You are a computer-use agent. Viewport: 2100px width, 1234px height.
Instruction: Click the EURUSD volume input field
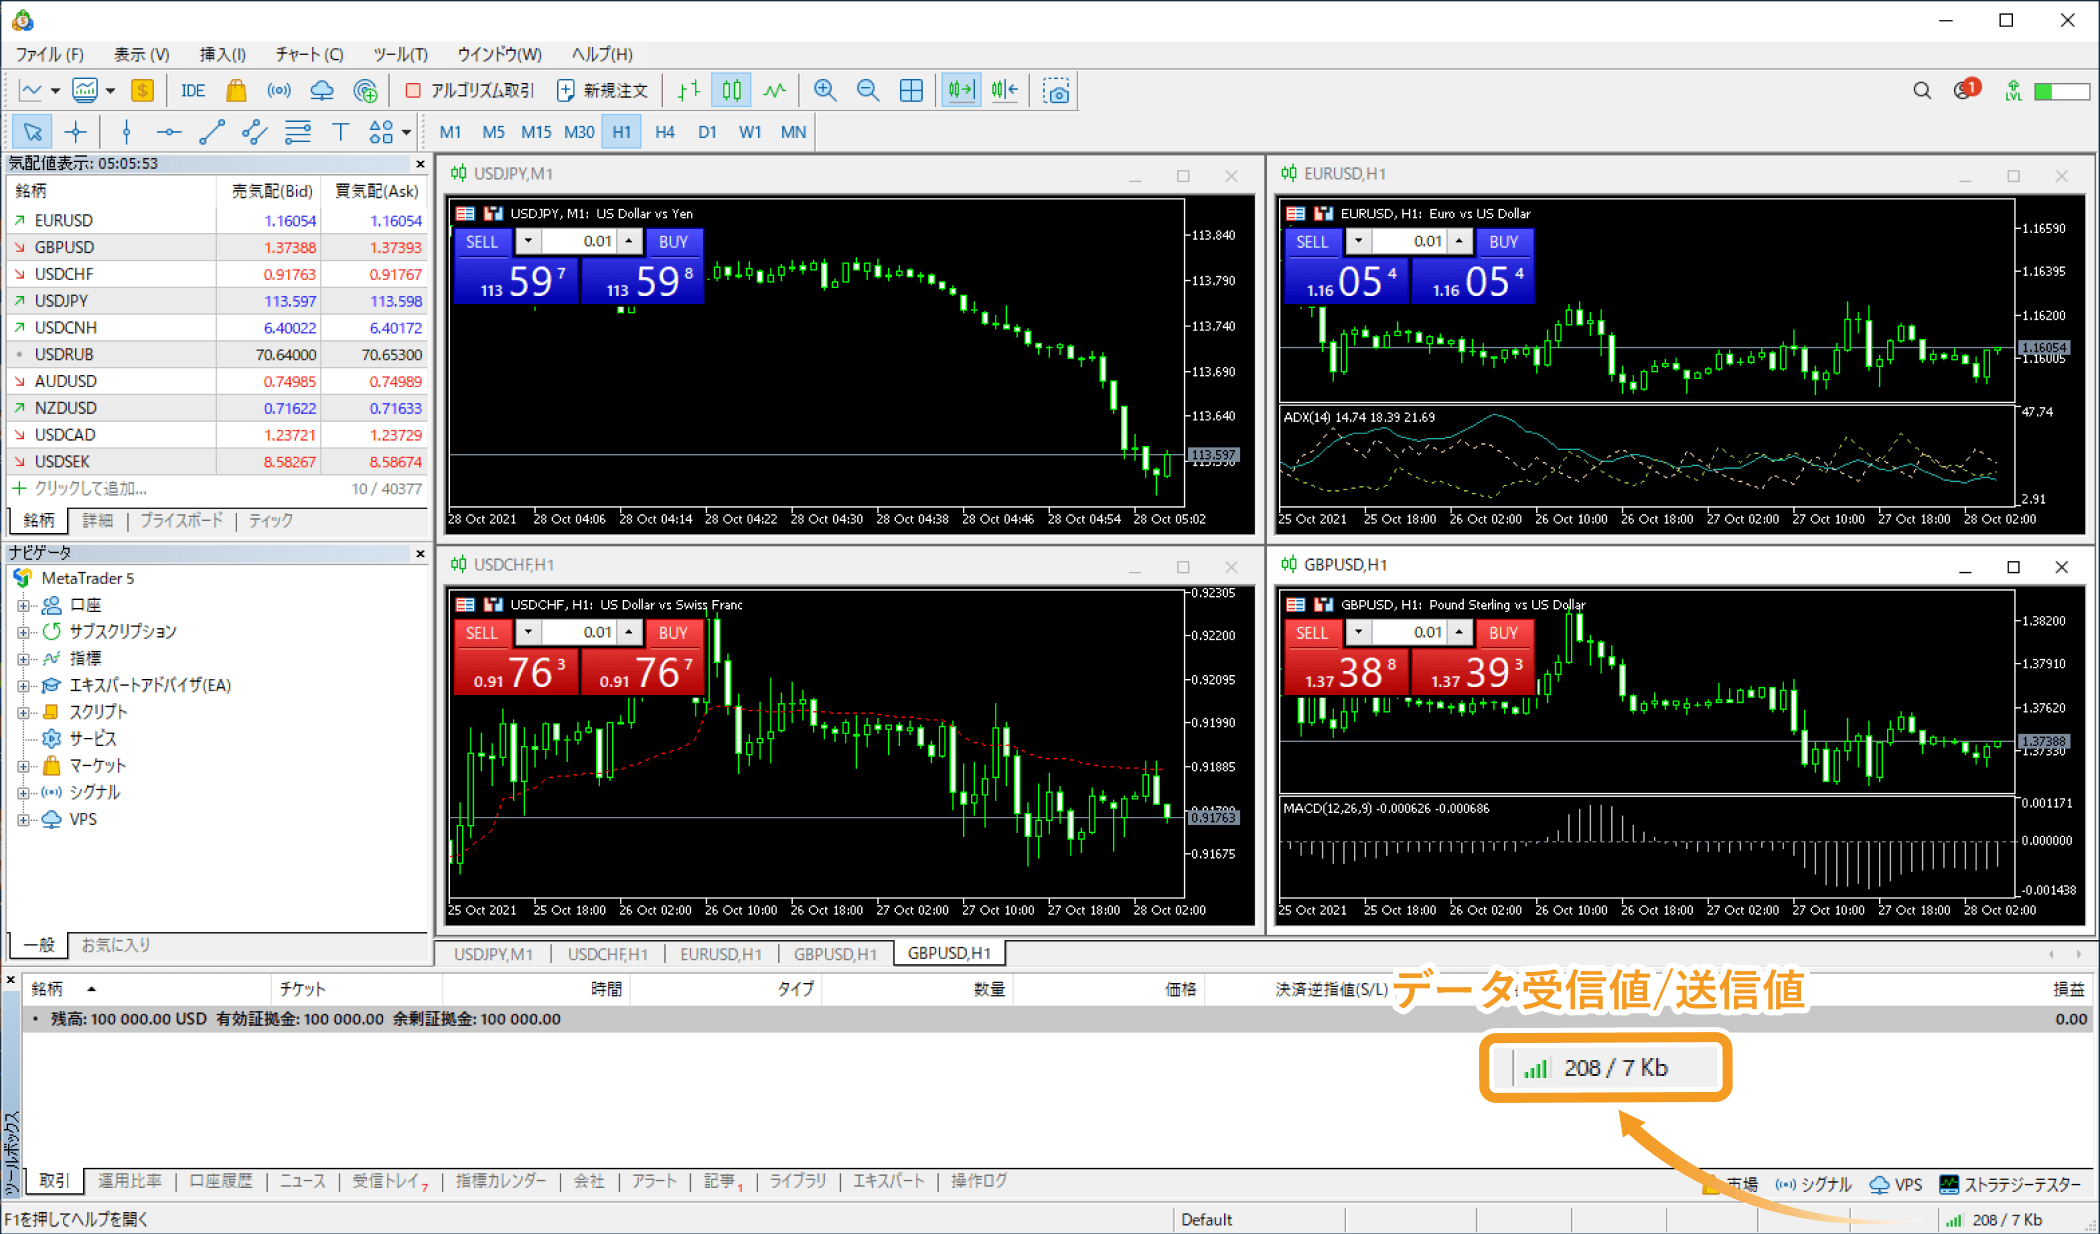pos(1408,241)
